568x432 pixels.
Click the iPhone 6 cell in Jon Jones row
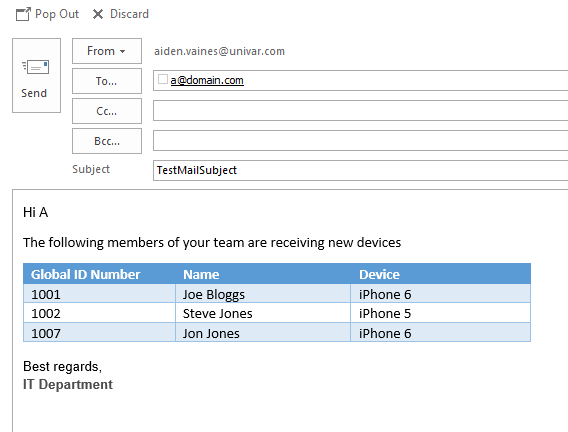[x=440, y=333]
